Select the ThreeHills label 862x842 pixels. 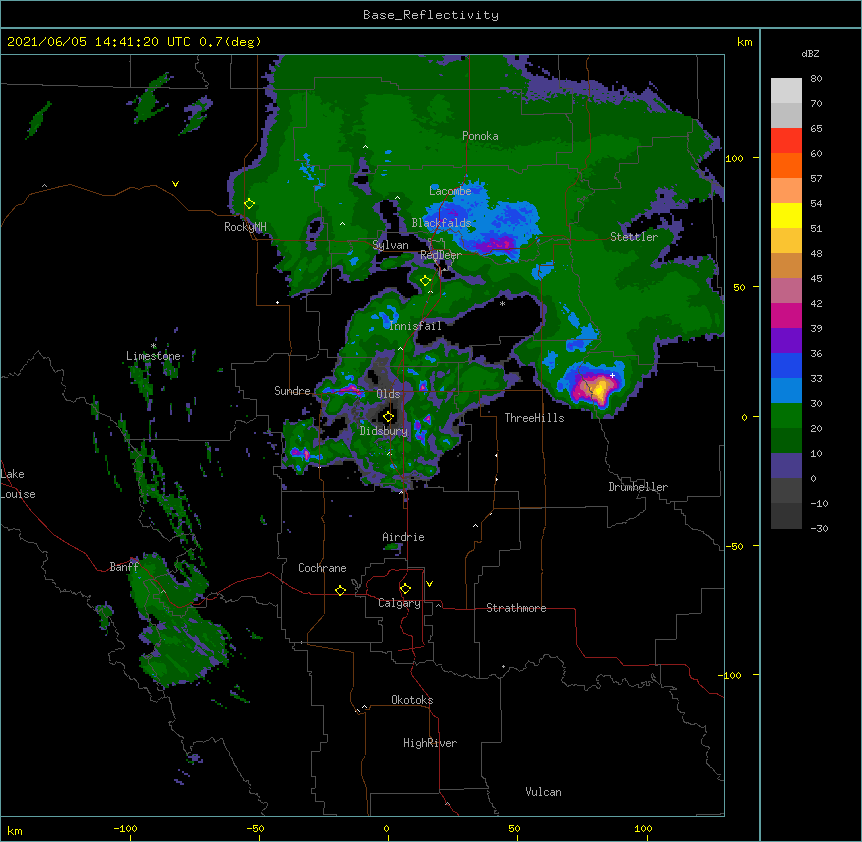coord(534,418)
